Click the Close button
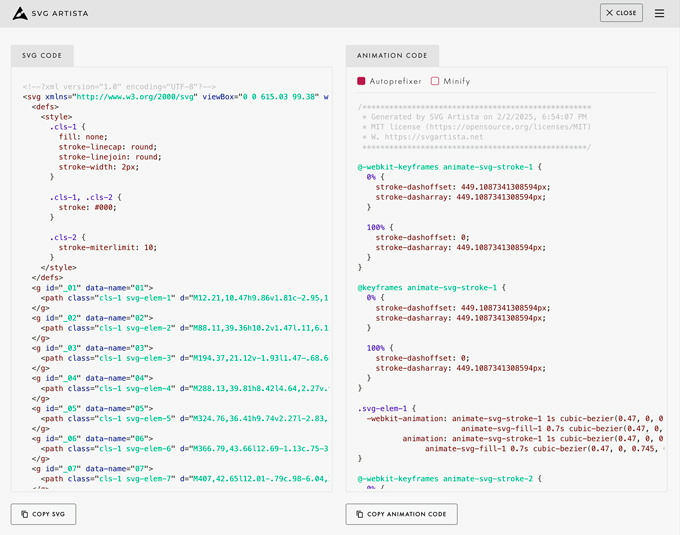 click(x=621, y=13)
